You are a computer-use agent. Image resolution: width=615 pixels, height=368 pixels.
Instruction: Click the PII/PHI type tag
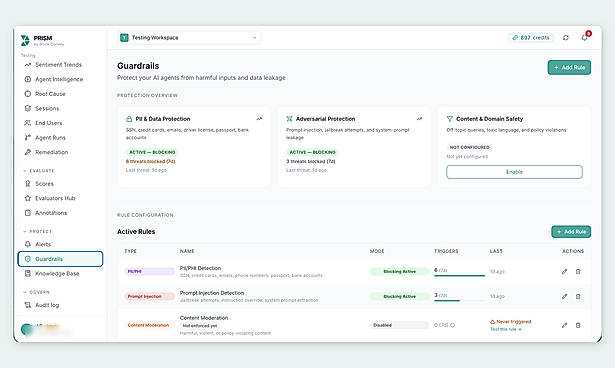point(149,271)
